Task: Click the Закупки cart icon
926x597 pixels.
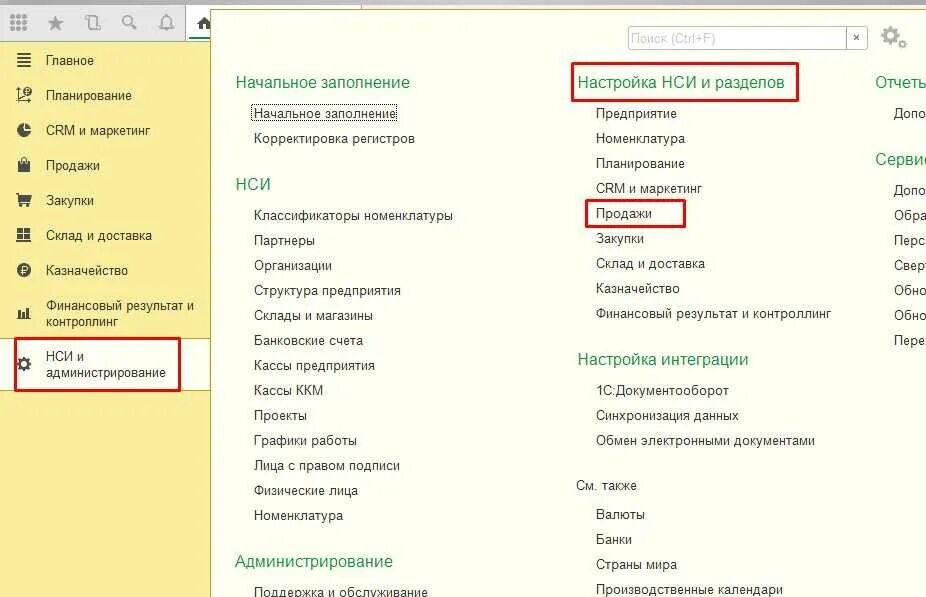Action: 24,200
